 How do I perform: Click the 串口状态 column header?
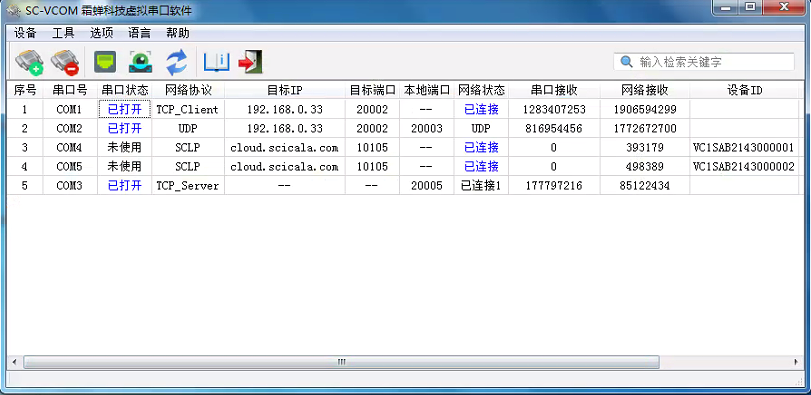pos(125,90)
